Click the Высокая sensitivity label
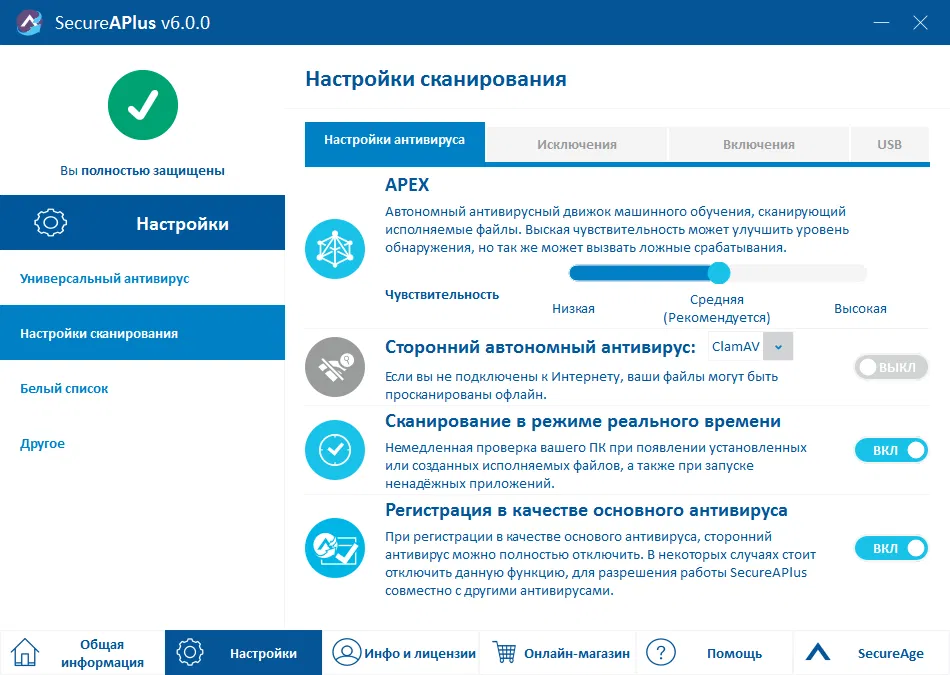Screen dimensions: 950x675 tap(860, 308)
